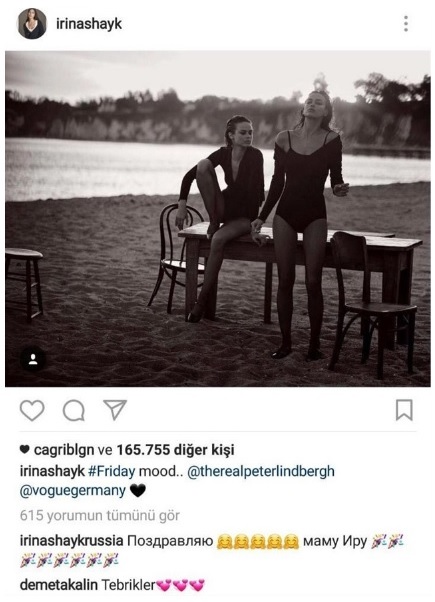435x602 pixels.
Task: Open irinashayk username in header
Action: tap(89, 24)
